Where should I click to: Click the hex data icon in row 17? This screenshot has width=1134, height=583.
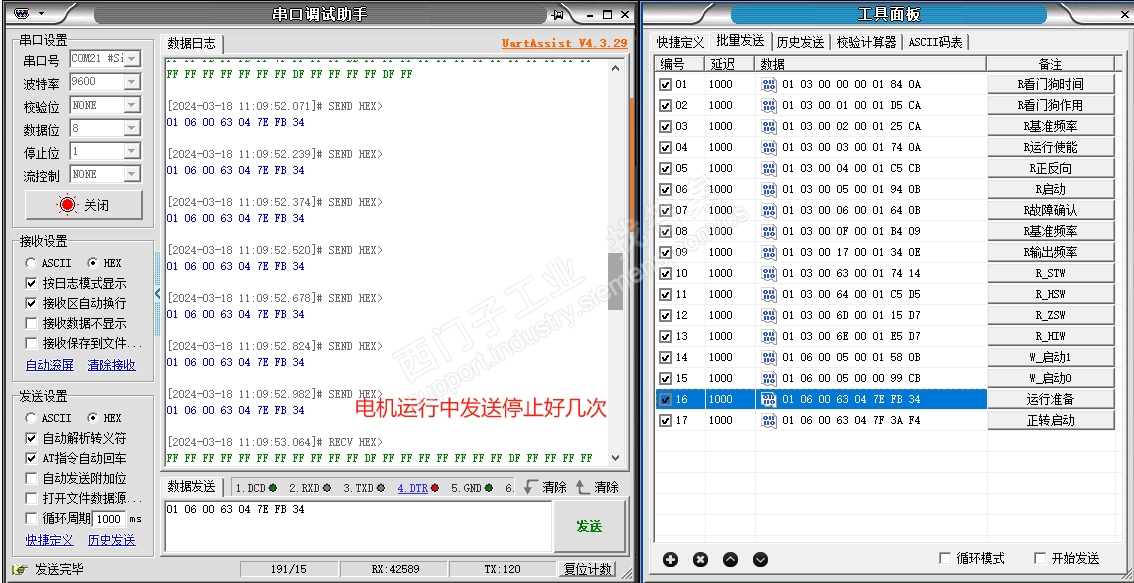coord(769,420)
